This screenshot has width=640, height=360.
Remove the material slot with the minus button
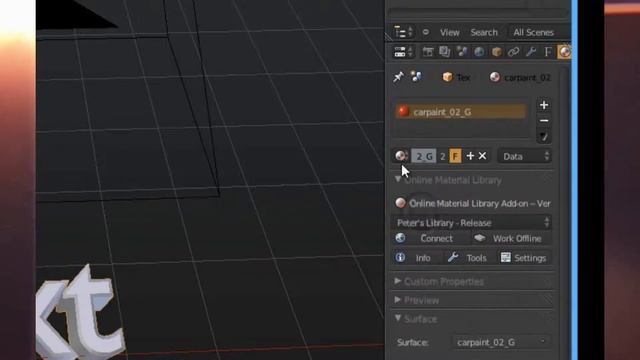544,120
